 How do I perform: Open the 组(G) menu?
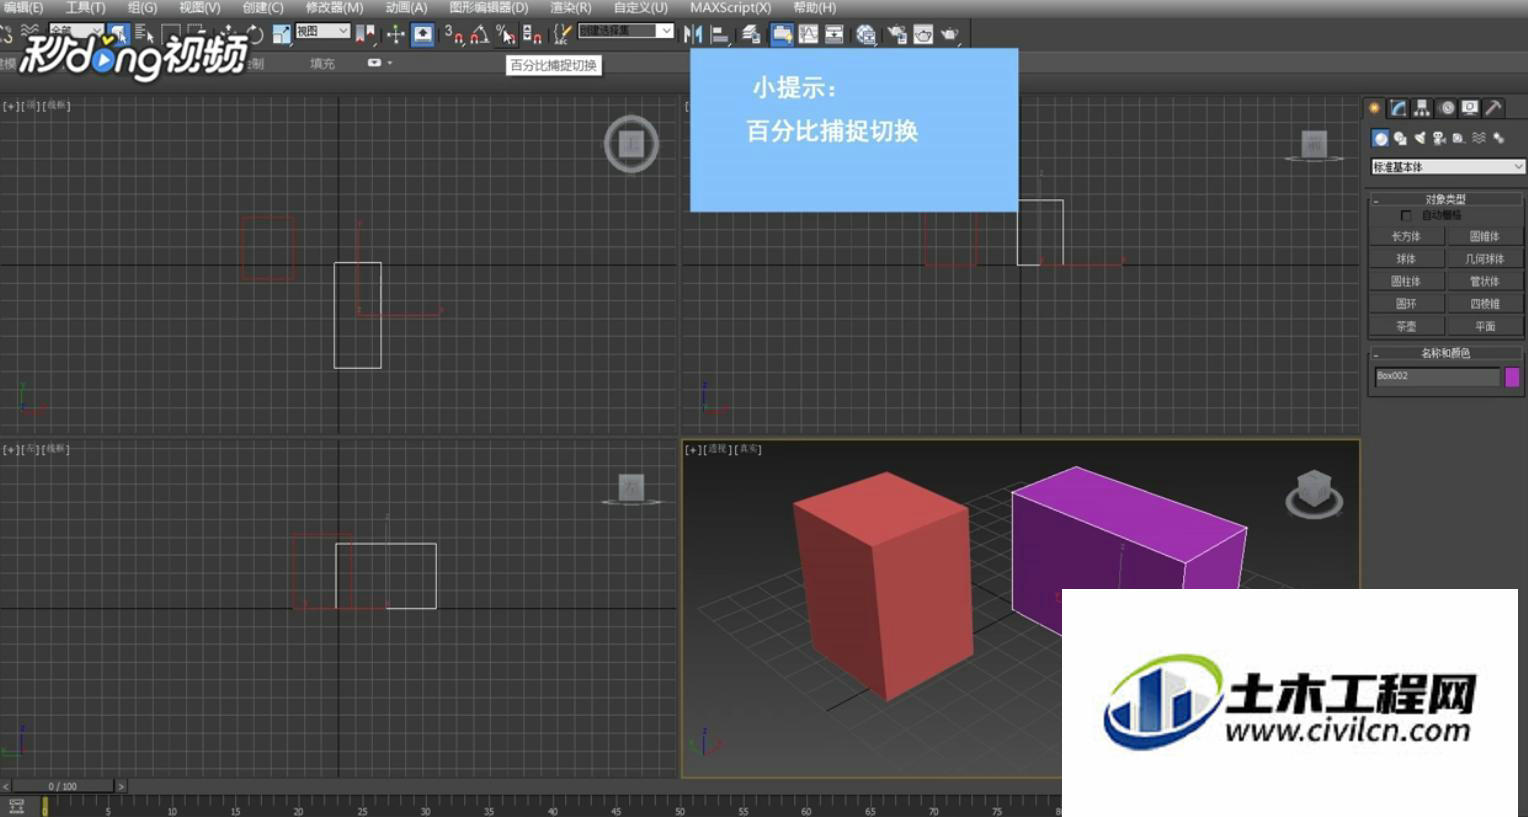pyautogui.click(x=142, y=8)
